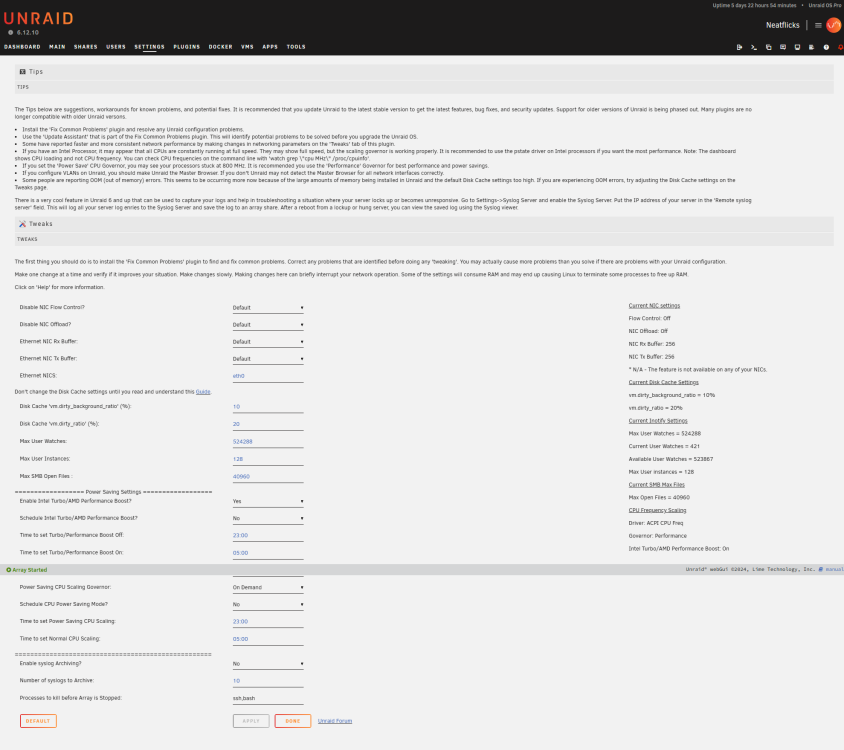Viewport: 844px width, 750px height.
Task: Open Enable Intel Turbo/AMD Performance Boost dropdown
Action: tap(268, 501)
